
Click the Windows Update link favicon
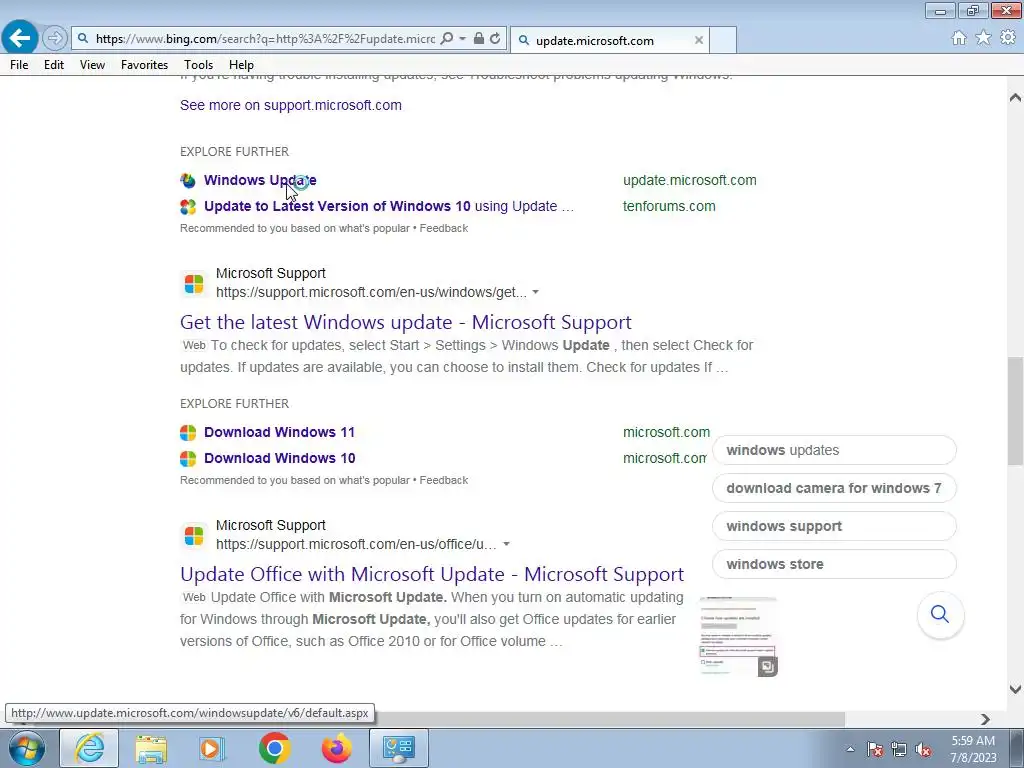point(188,181)
